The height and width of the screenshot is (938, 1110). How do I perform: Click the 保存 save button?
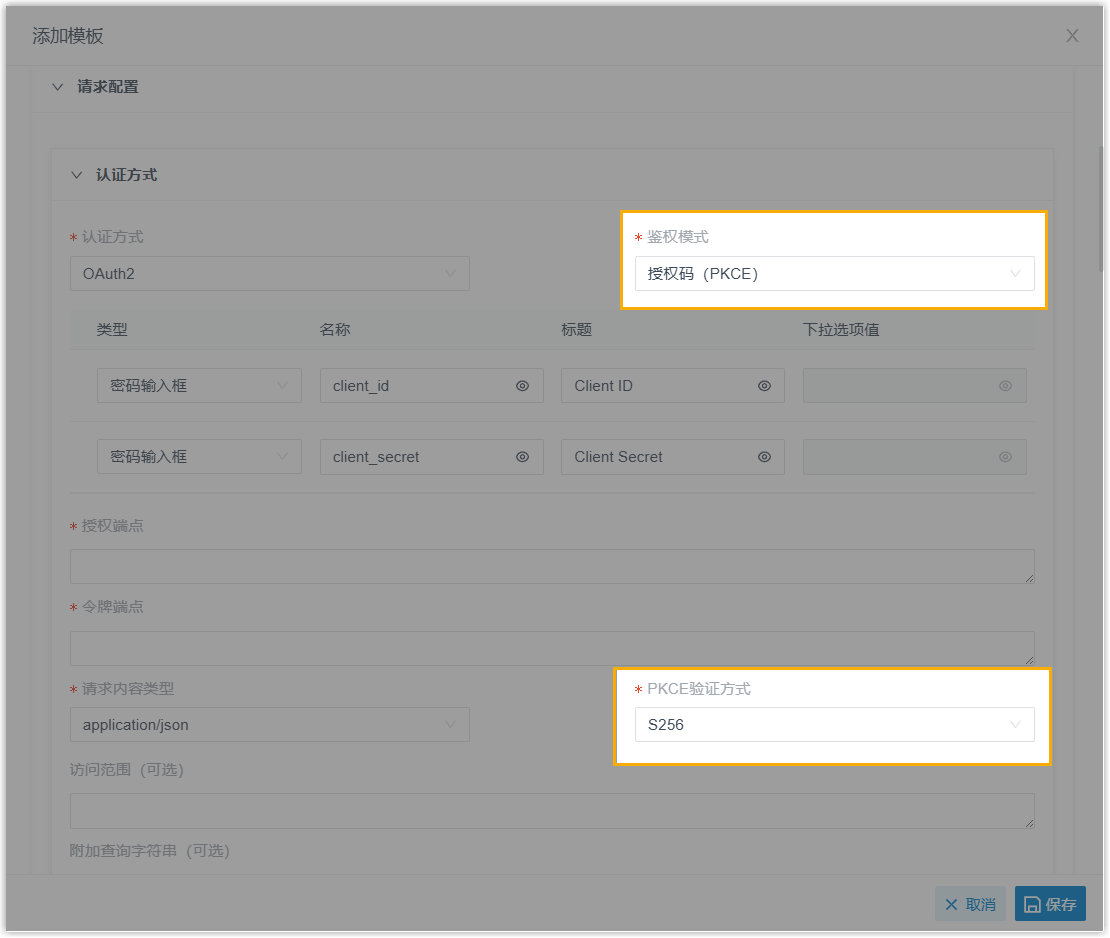click(1050, 904)
